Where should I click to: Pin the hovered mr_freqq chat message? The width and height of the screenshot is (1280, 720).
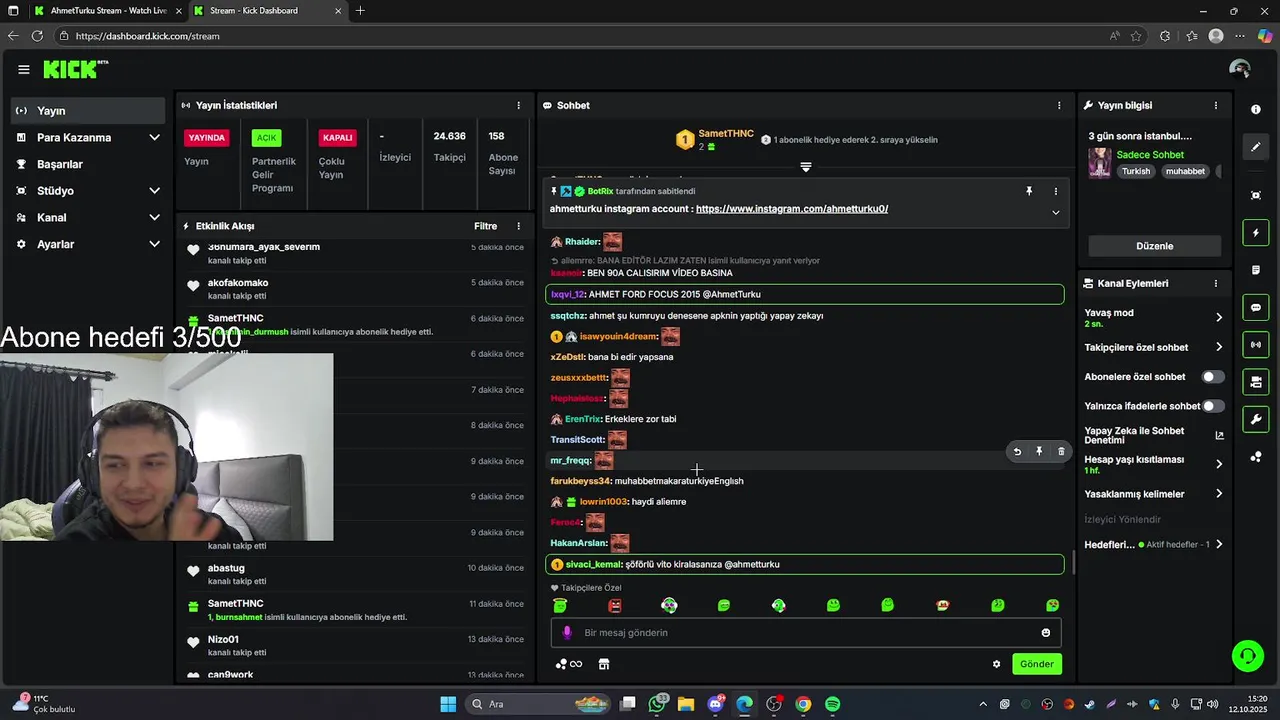coord(1039,452)
